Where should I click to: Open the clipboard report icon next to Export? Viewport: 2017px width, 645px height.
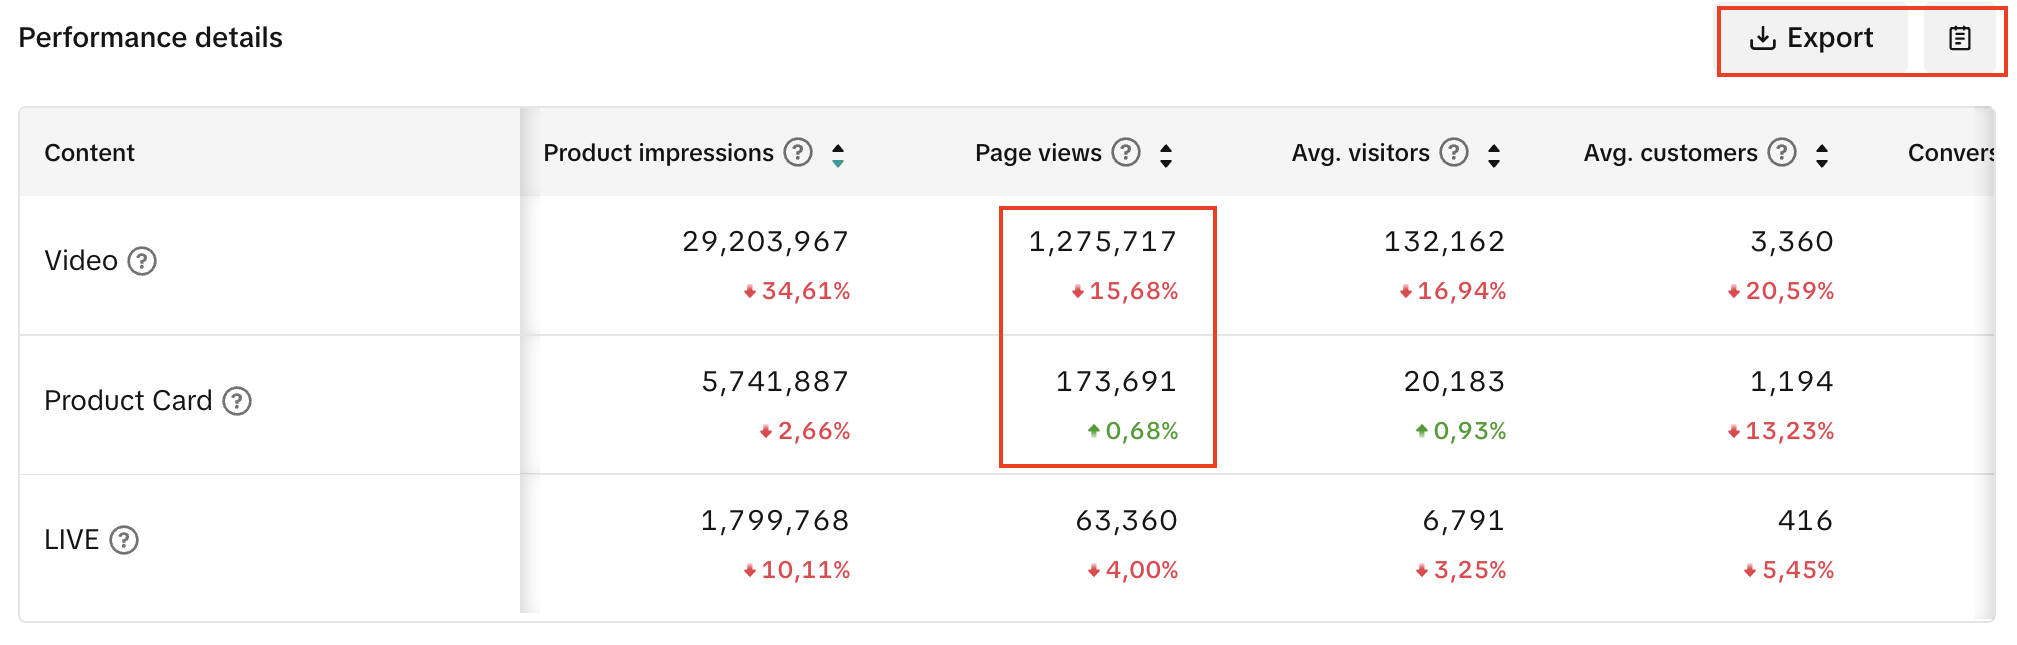1959,39
